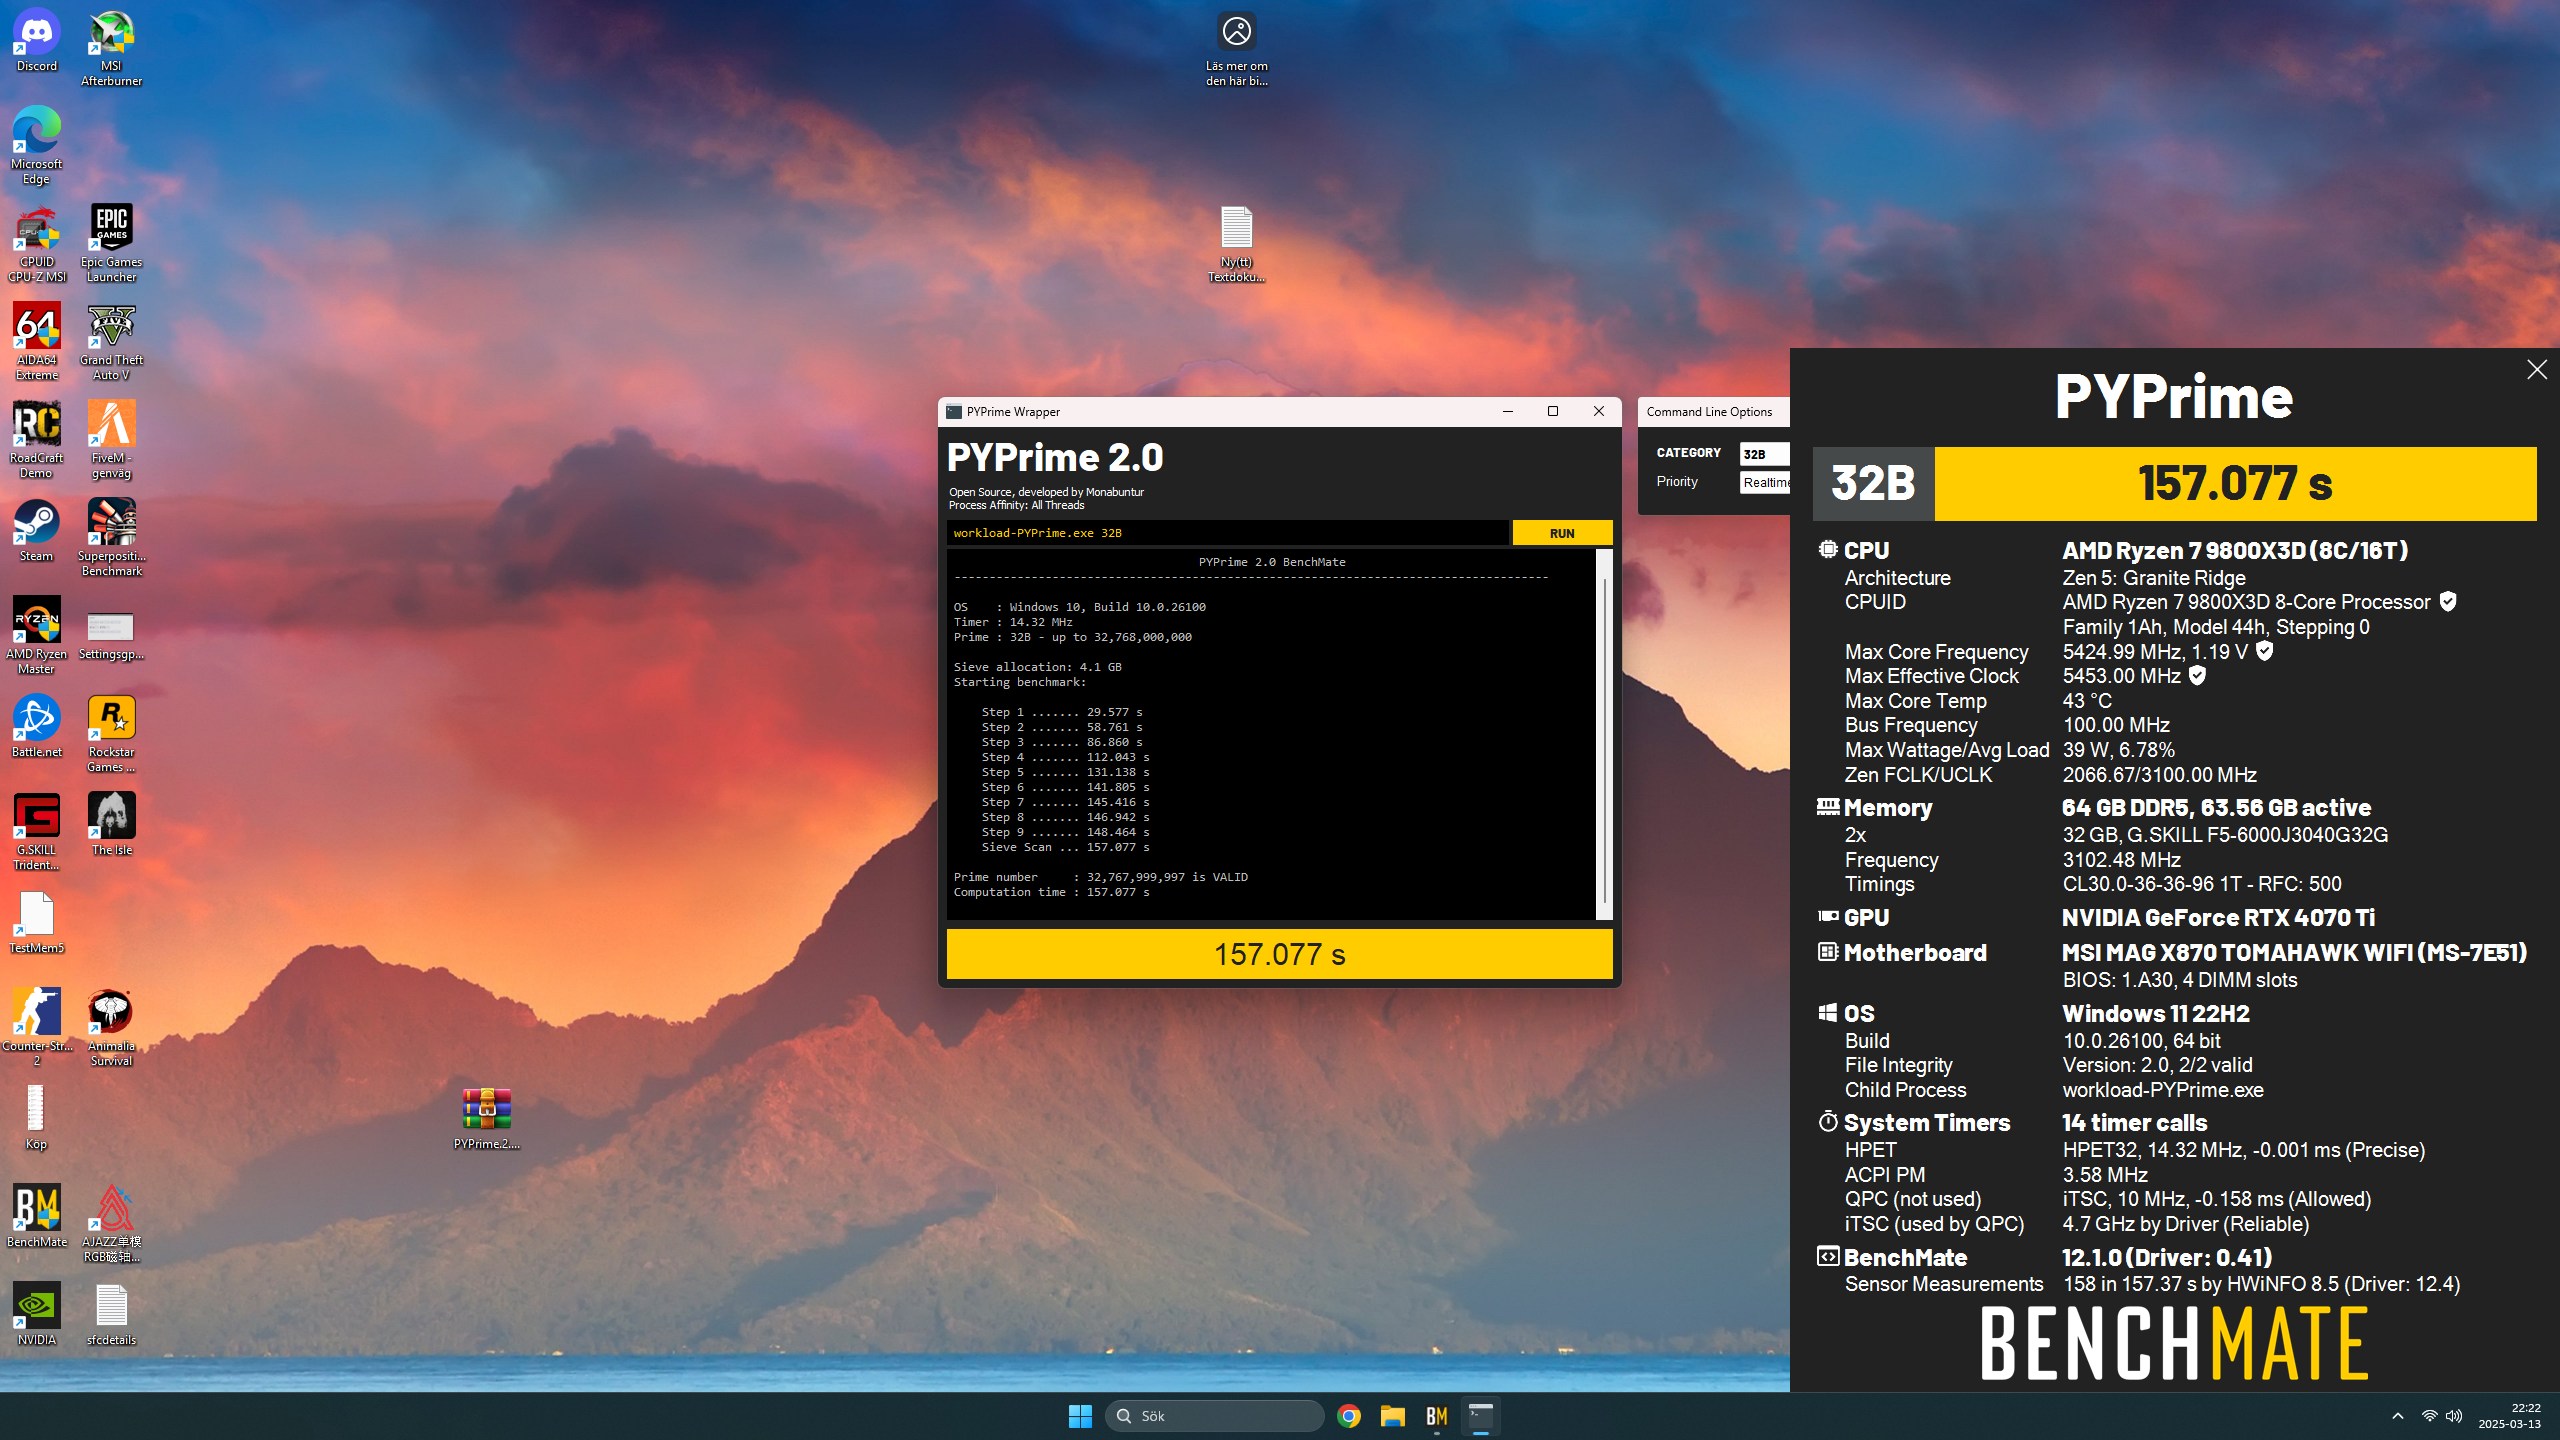
Task: Open G.SKILL Trident desktop icon
Action: (37, 833)
